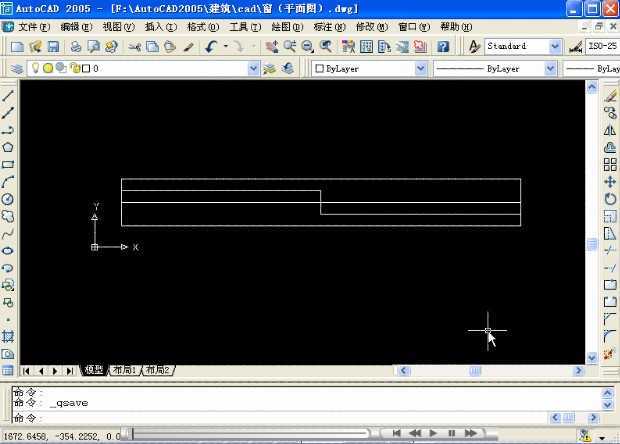This screenshot has height=444, width=620.
Task: Open the 工具 menu
Action: click(x=245, y=27)
